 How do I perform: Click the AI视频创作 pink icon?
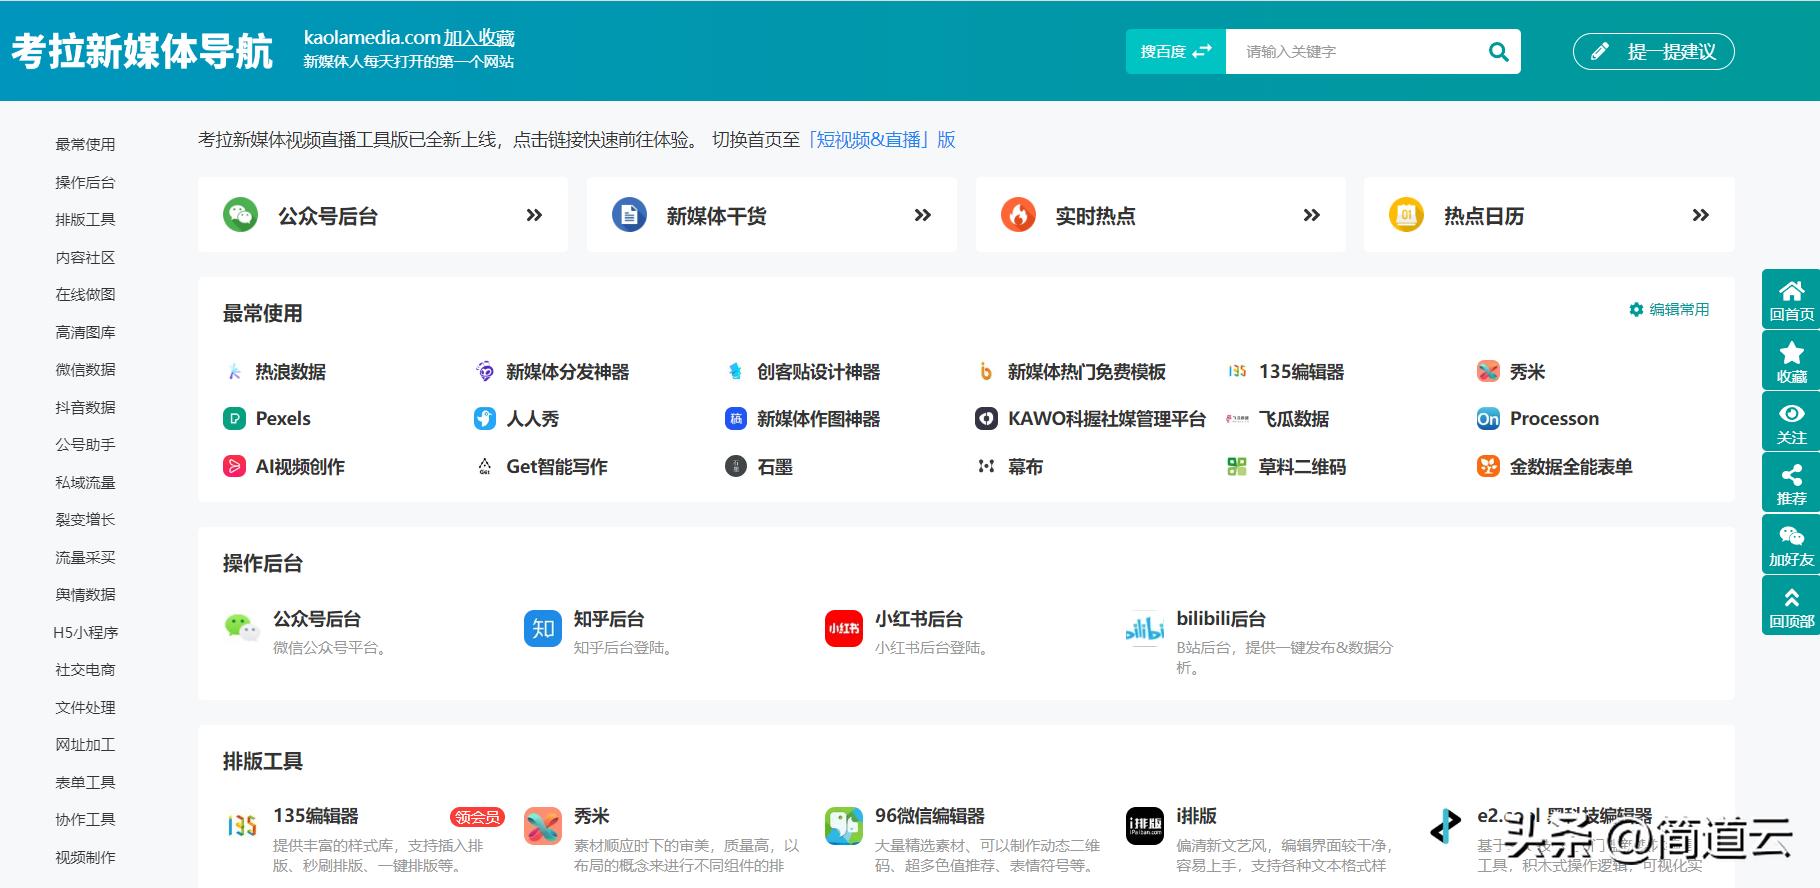(x=234, y=466)
